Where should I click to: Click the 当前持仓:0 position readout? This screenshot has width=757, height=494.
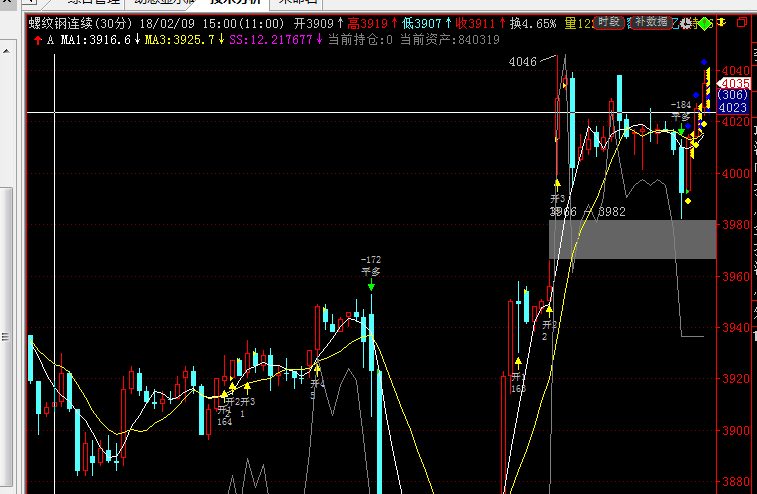[360, 40]
